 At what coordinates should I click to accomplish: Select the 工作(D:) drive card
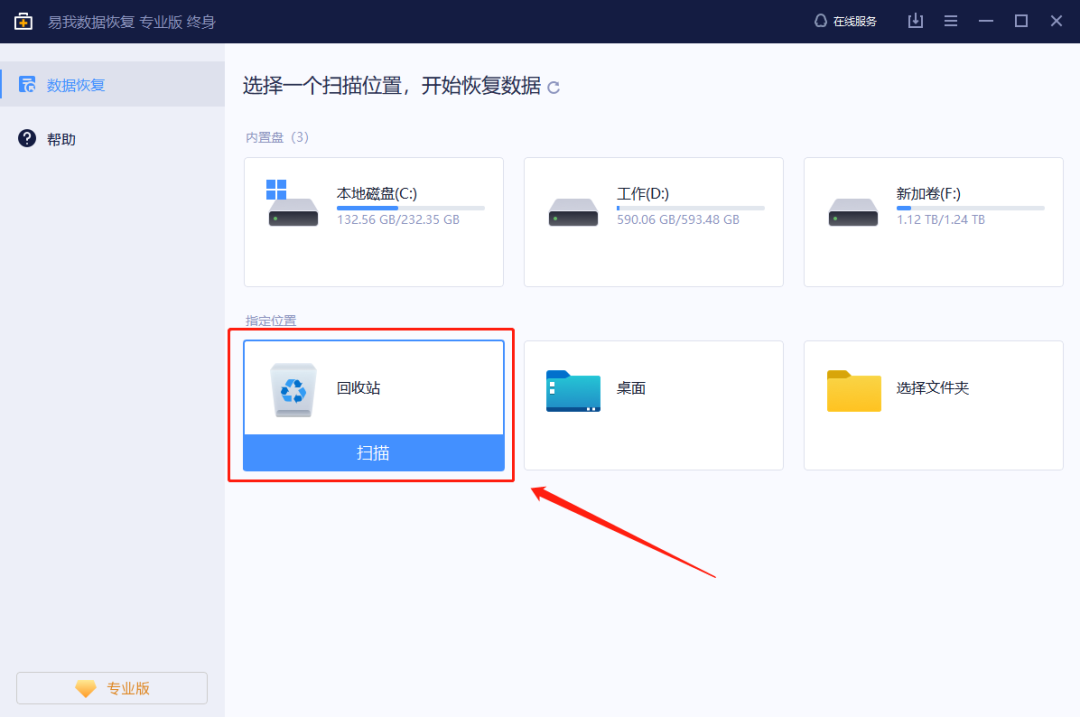654,222
